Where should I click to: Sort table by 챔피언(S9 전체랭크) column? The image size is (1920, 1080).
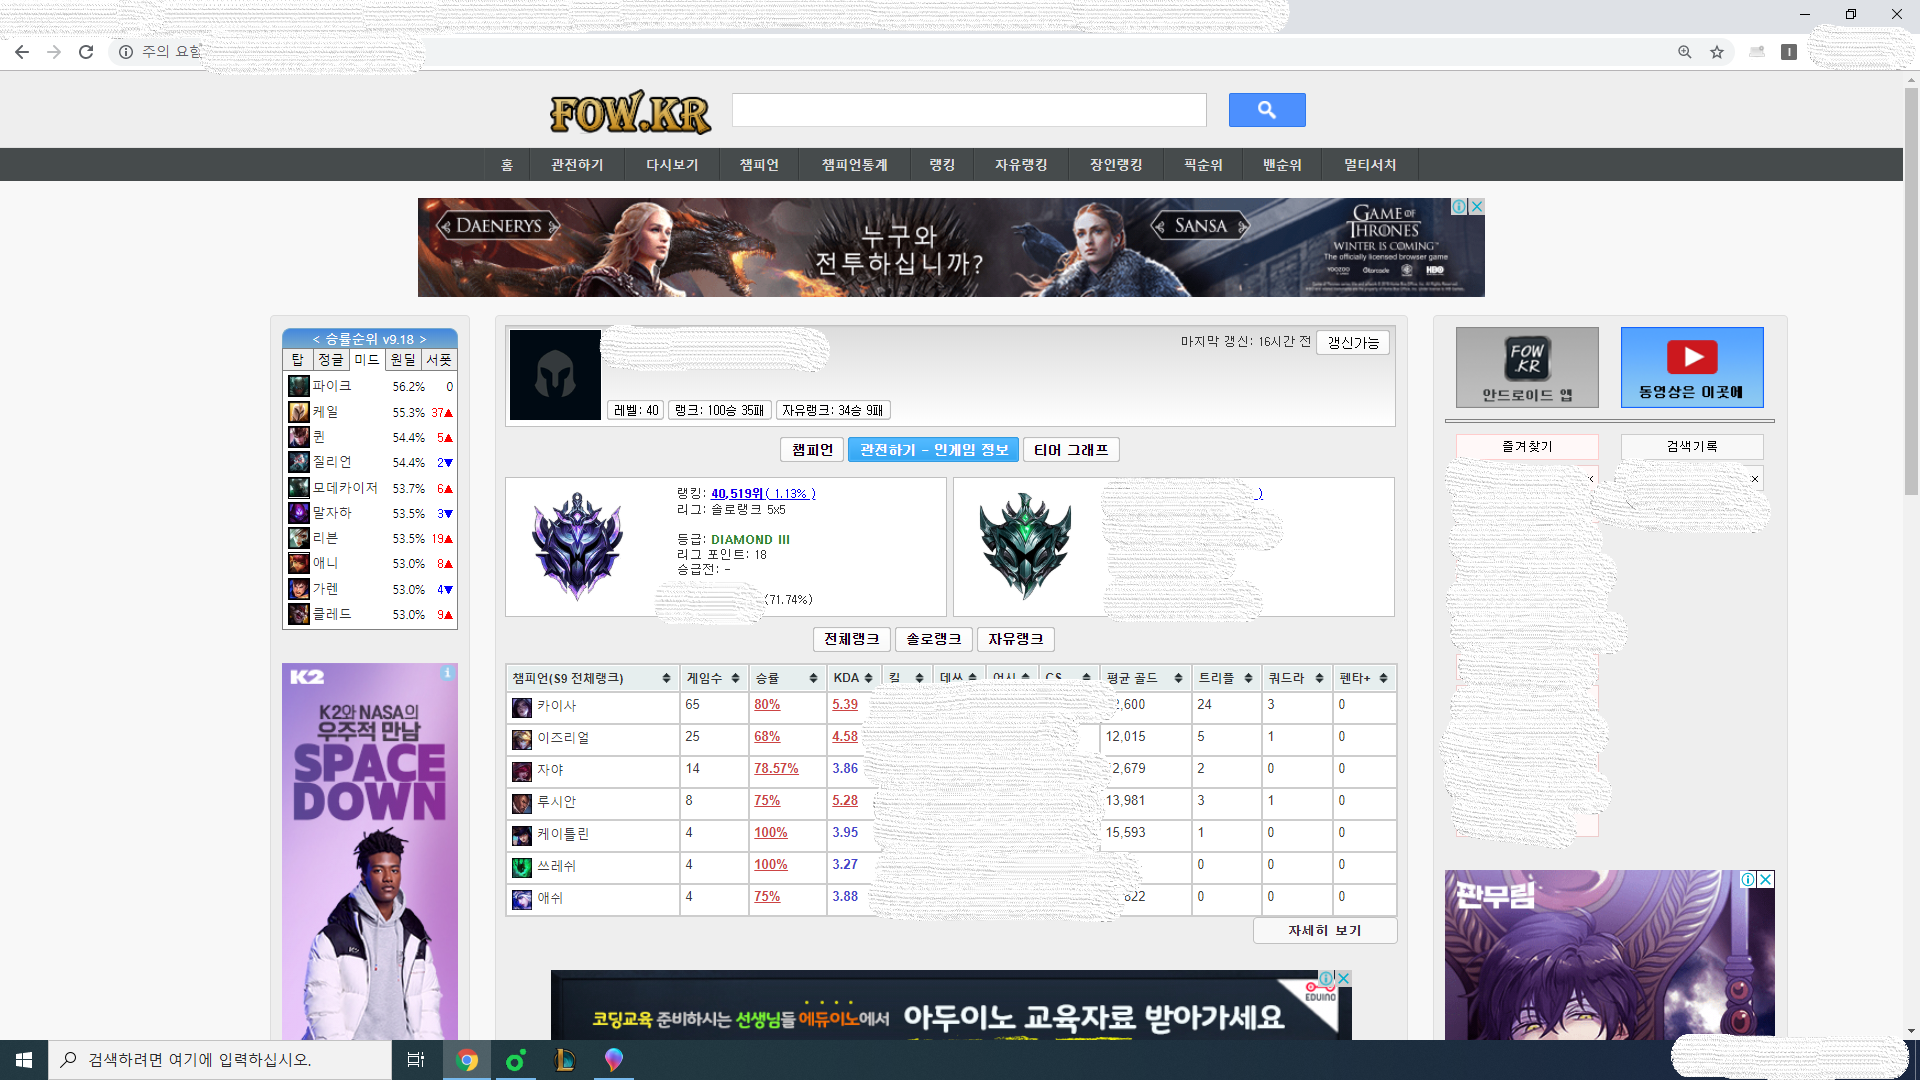coord(592,678)
